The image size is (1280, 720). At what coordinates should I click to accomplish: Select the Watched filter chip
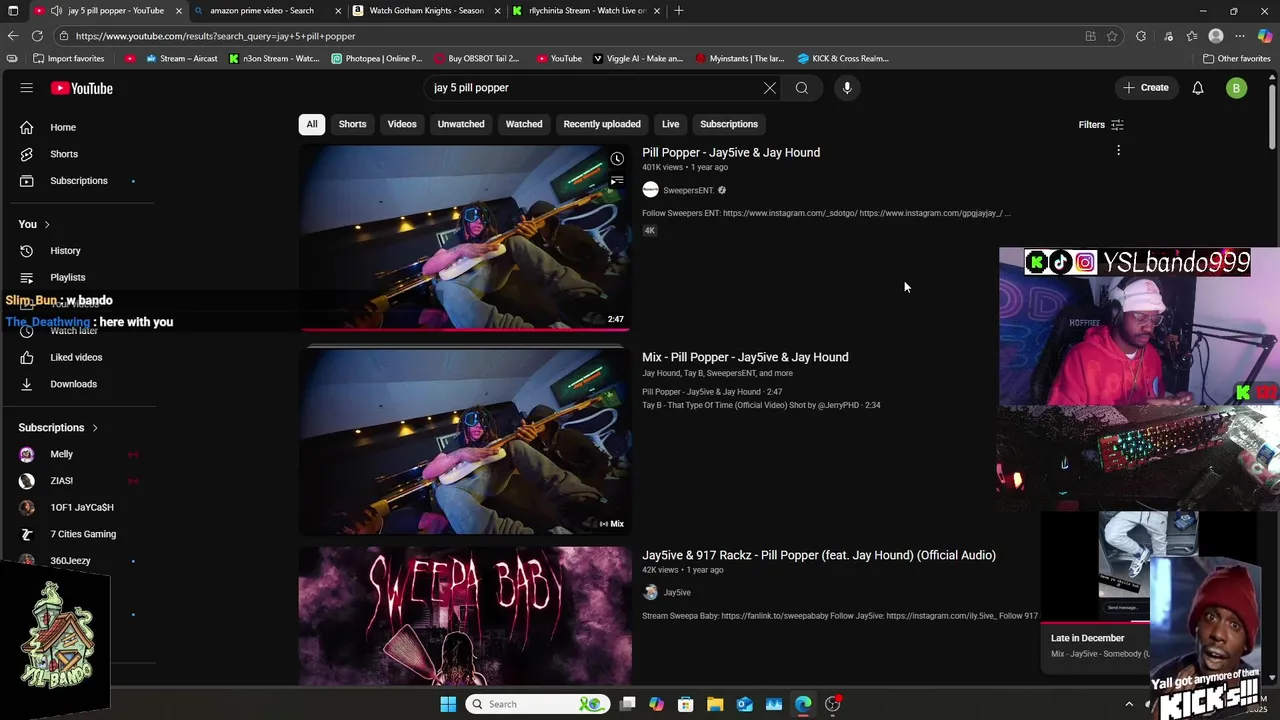click(524, 124)
